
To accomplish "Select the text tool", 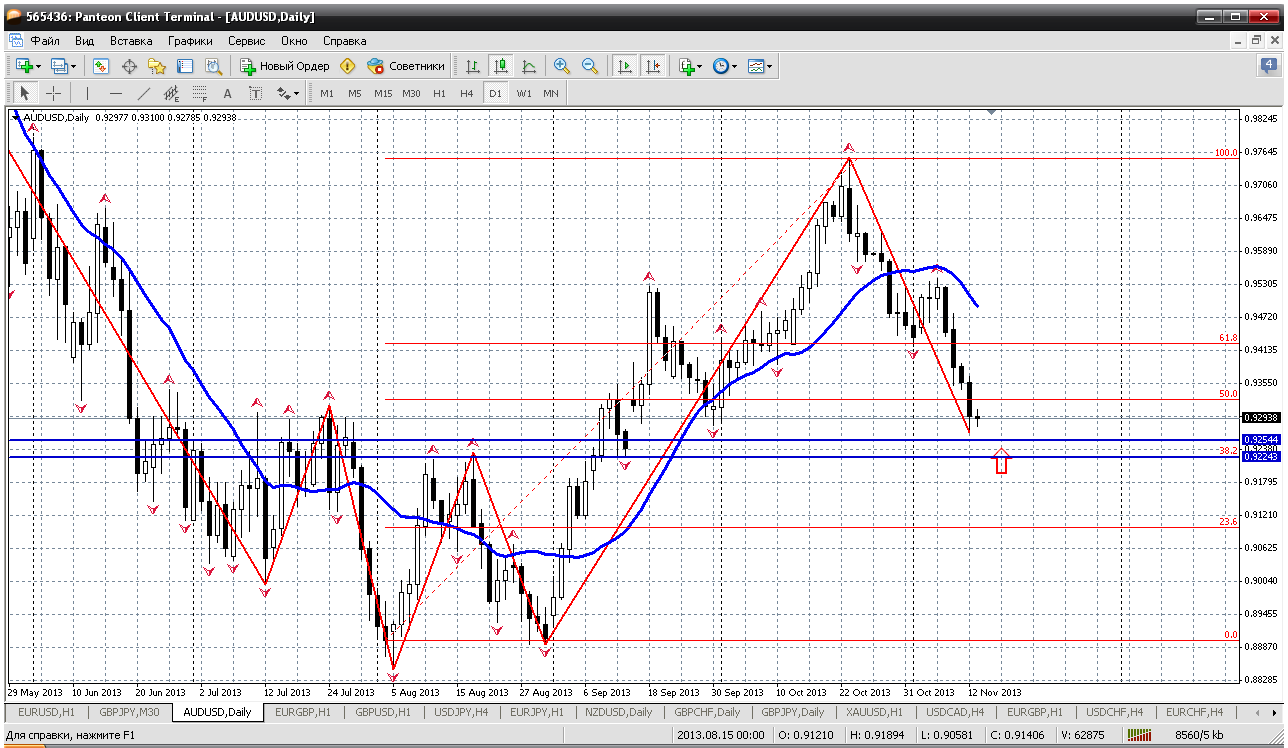I will click(x=228, y=93).
